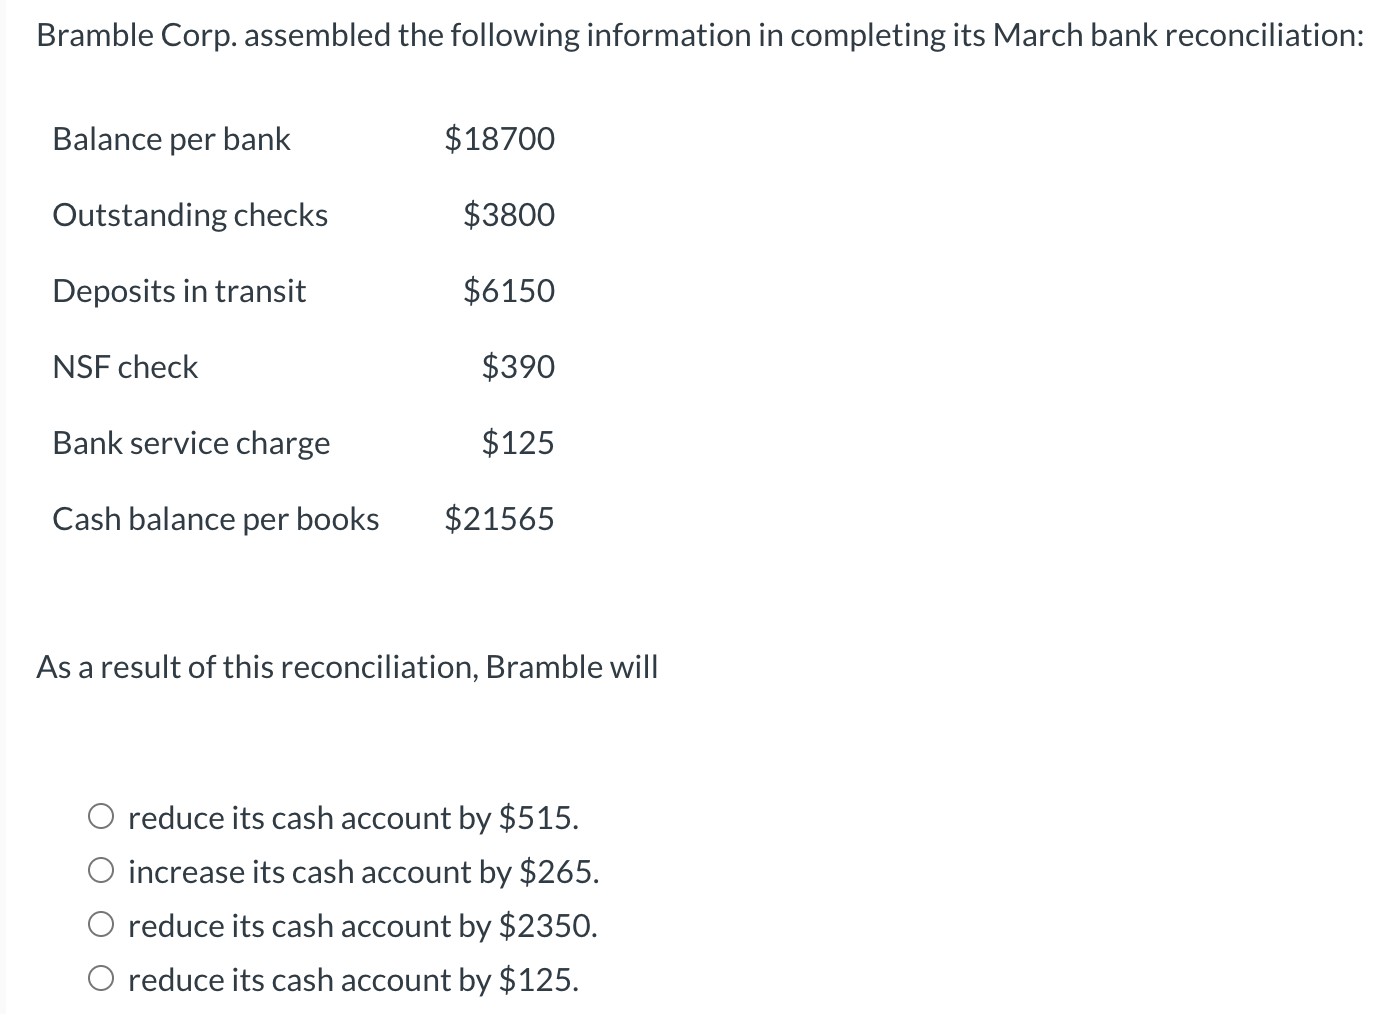Click the 'Deposits in transit' label
The width and height of the screenshot is (1382, 1014).
pos(179,292)
